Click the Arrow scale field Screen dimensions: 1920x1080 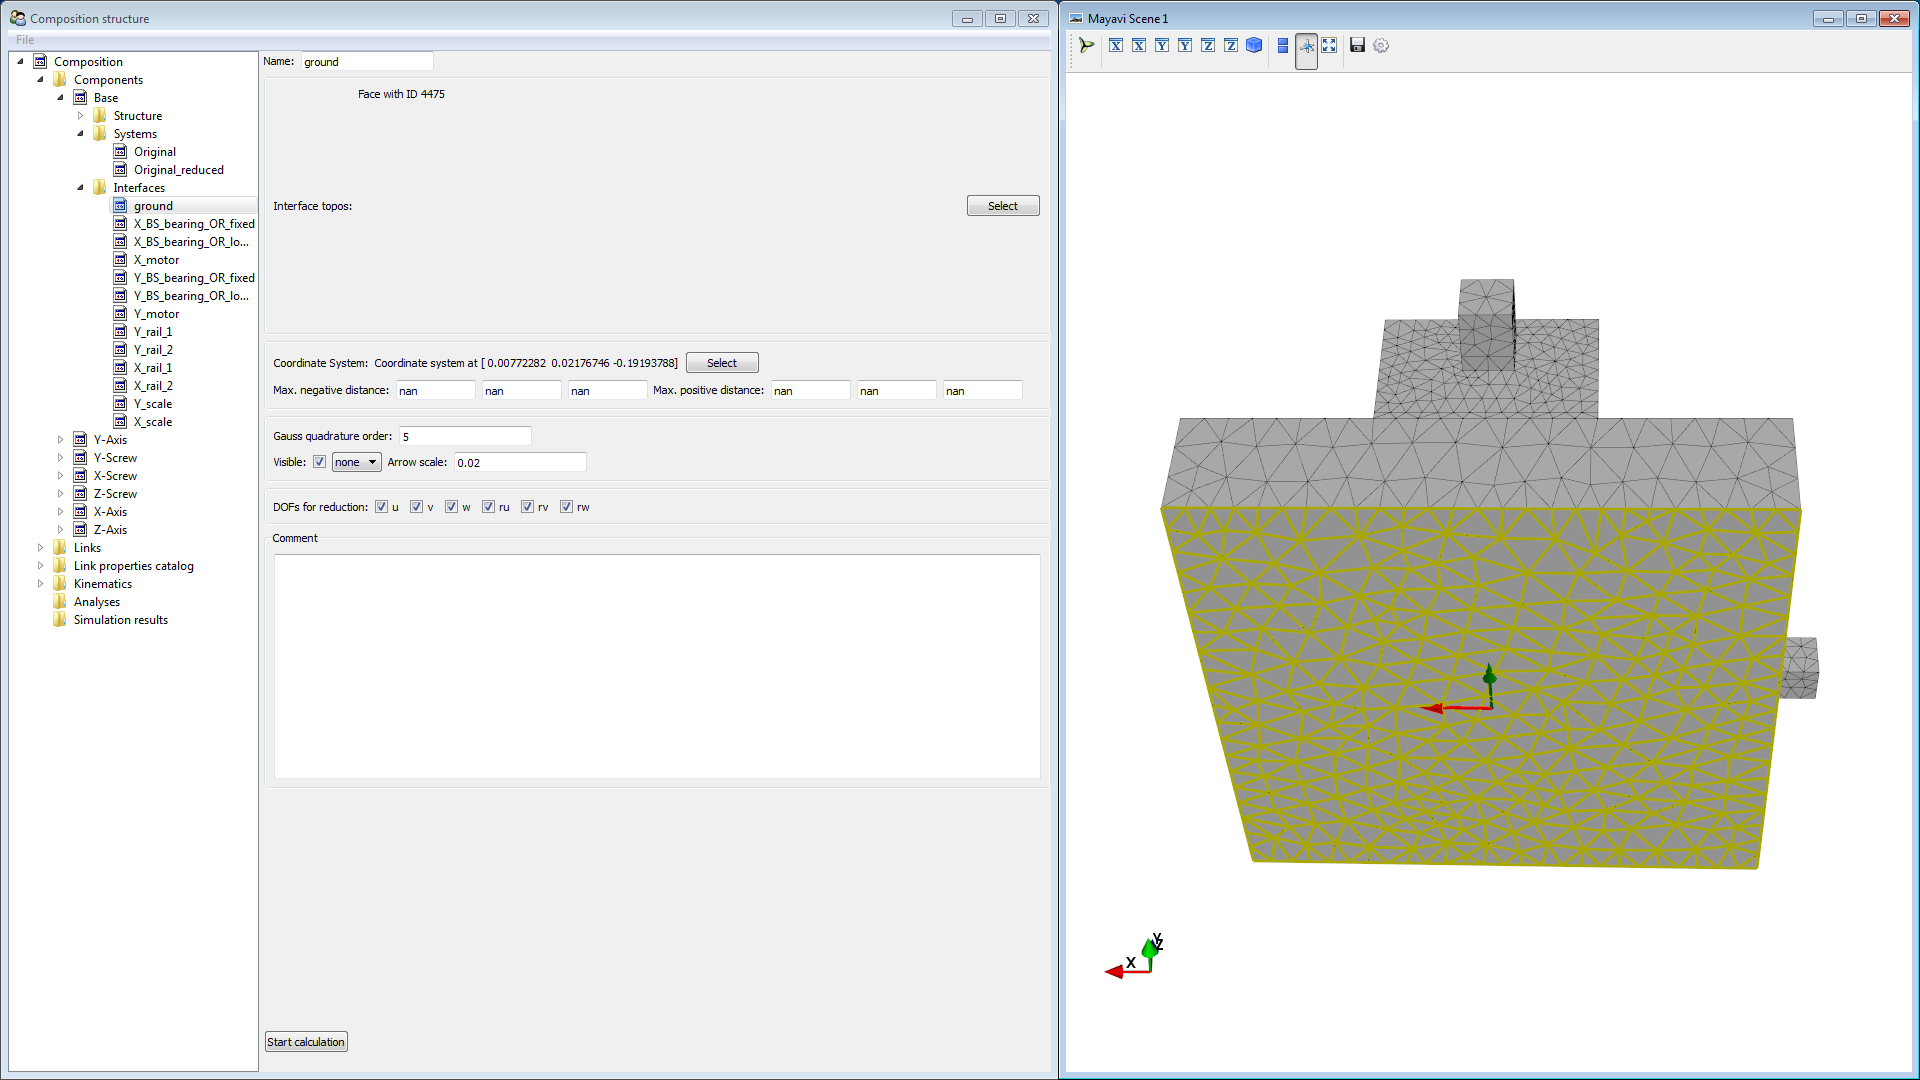coord(520,462)
